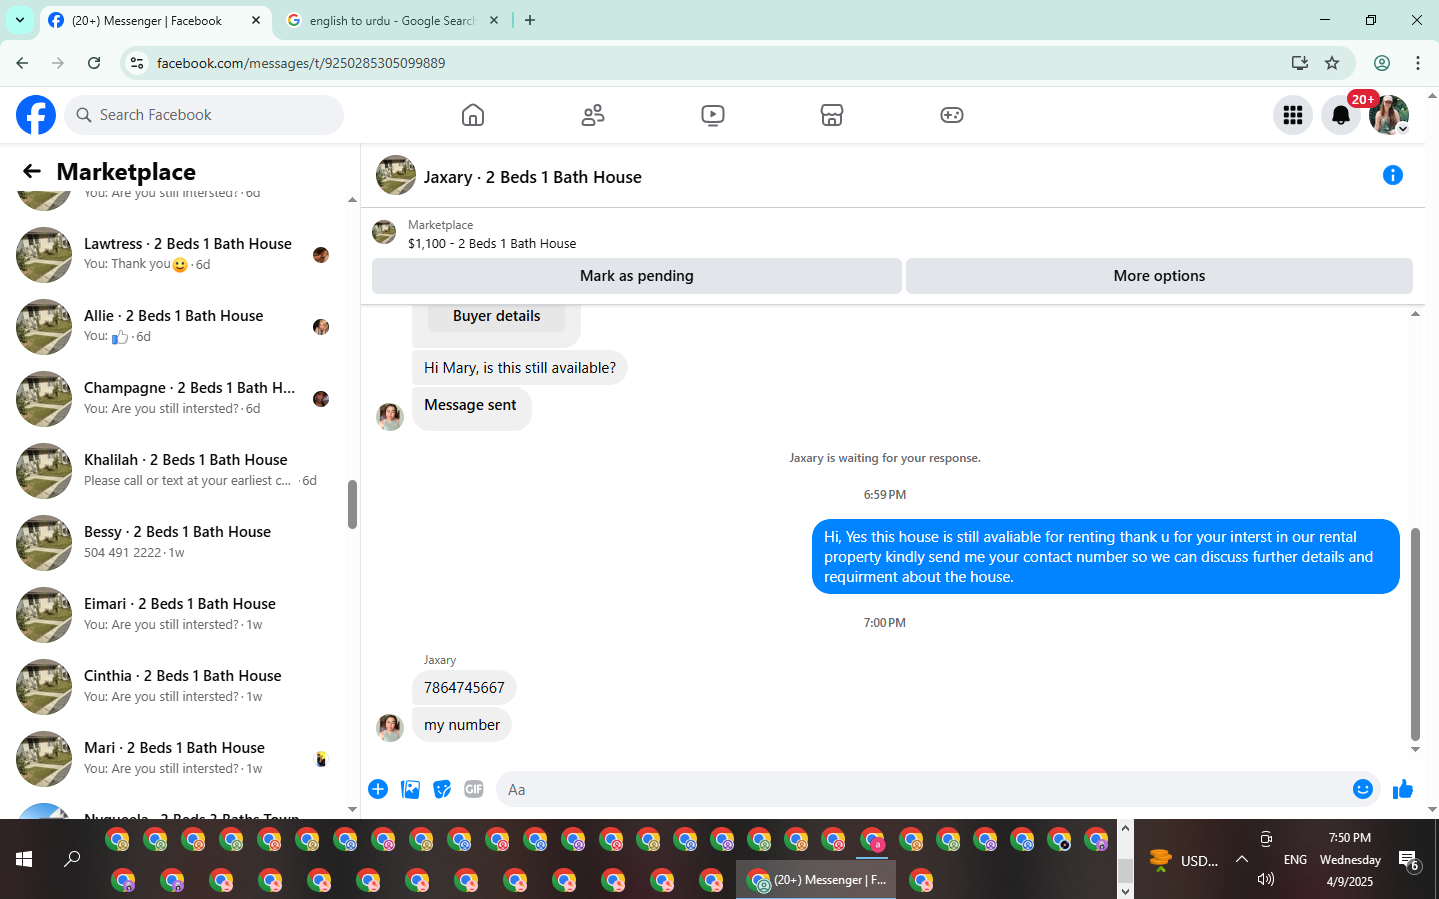Screen dimensions: 1439x899
Task: Open the volume control in system tray
Action: click(x=1266, y=879)
